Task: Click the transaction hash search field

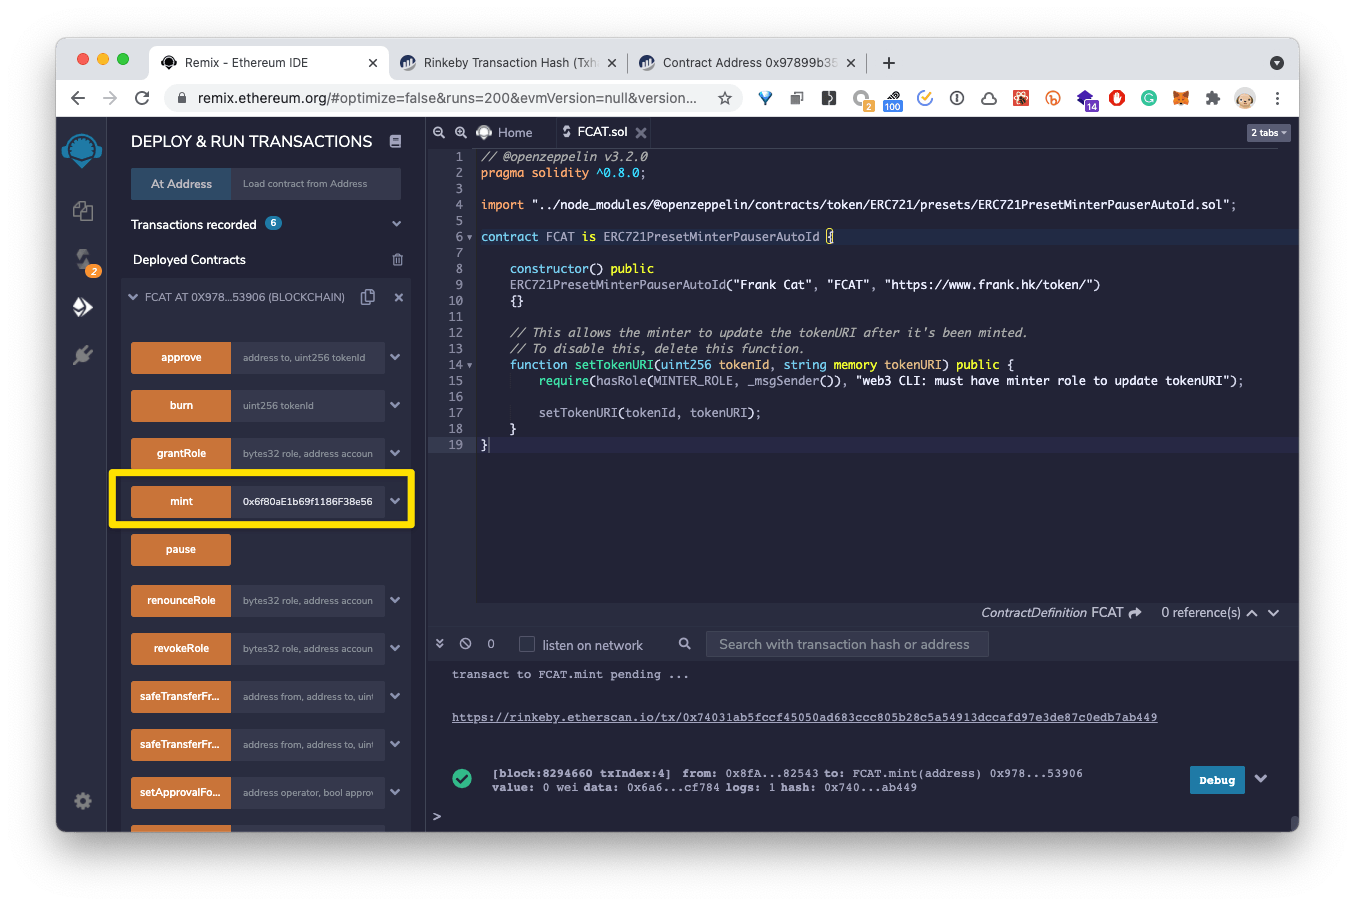Action: 847,644
